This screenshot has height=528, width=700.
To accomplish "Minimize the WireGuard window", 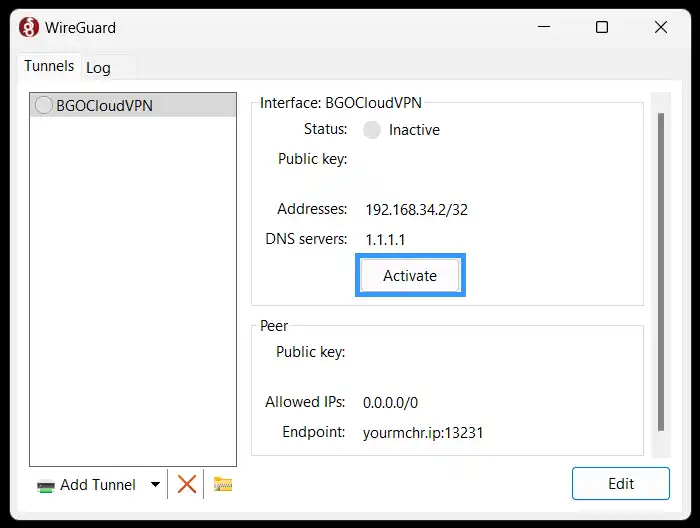I will tap(544, 27).
